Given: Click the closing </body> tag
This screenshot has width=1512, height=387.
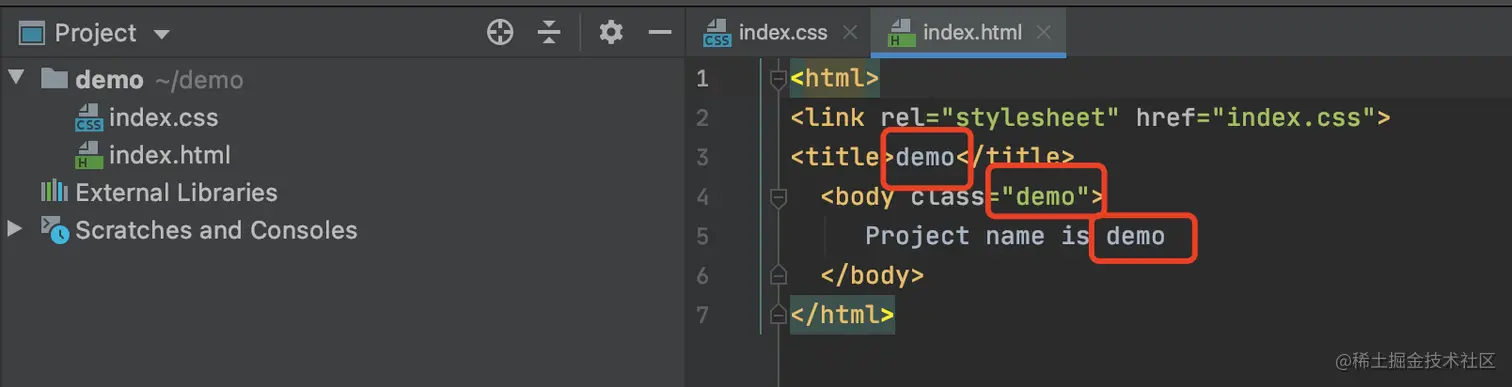Looking at the screenshot, I should [872, 275].
